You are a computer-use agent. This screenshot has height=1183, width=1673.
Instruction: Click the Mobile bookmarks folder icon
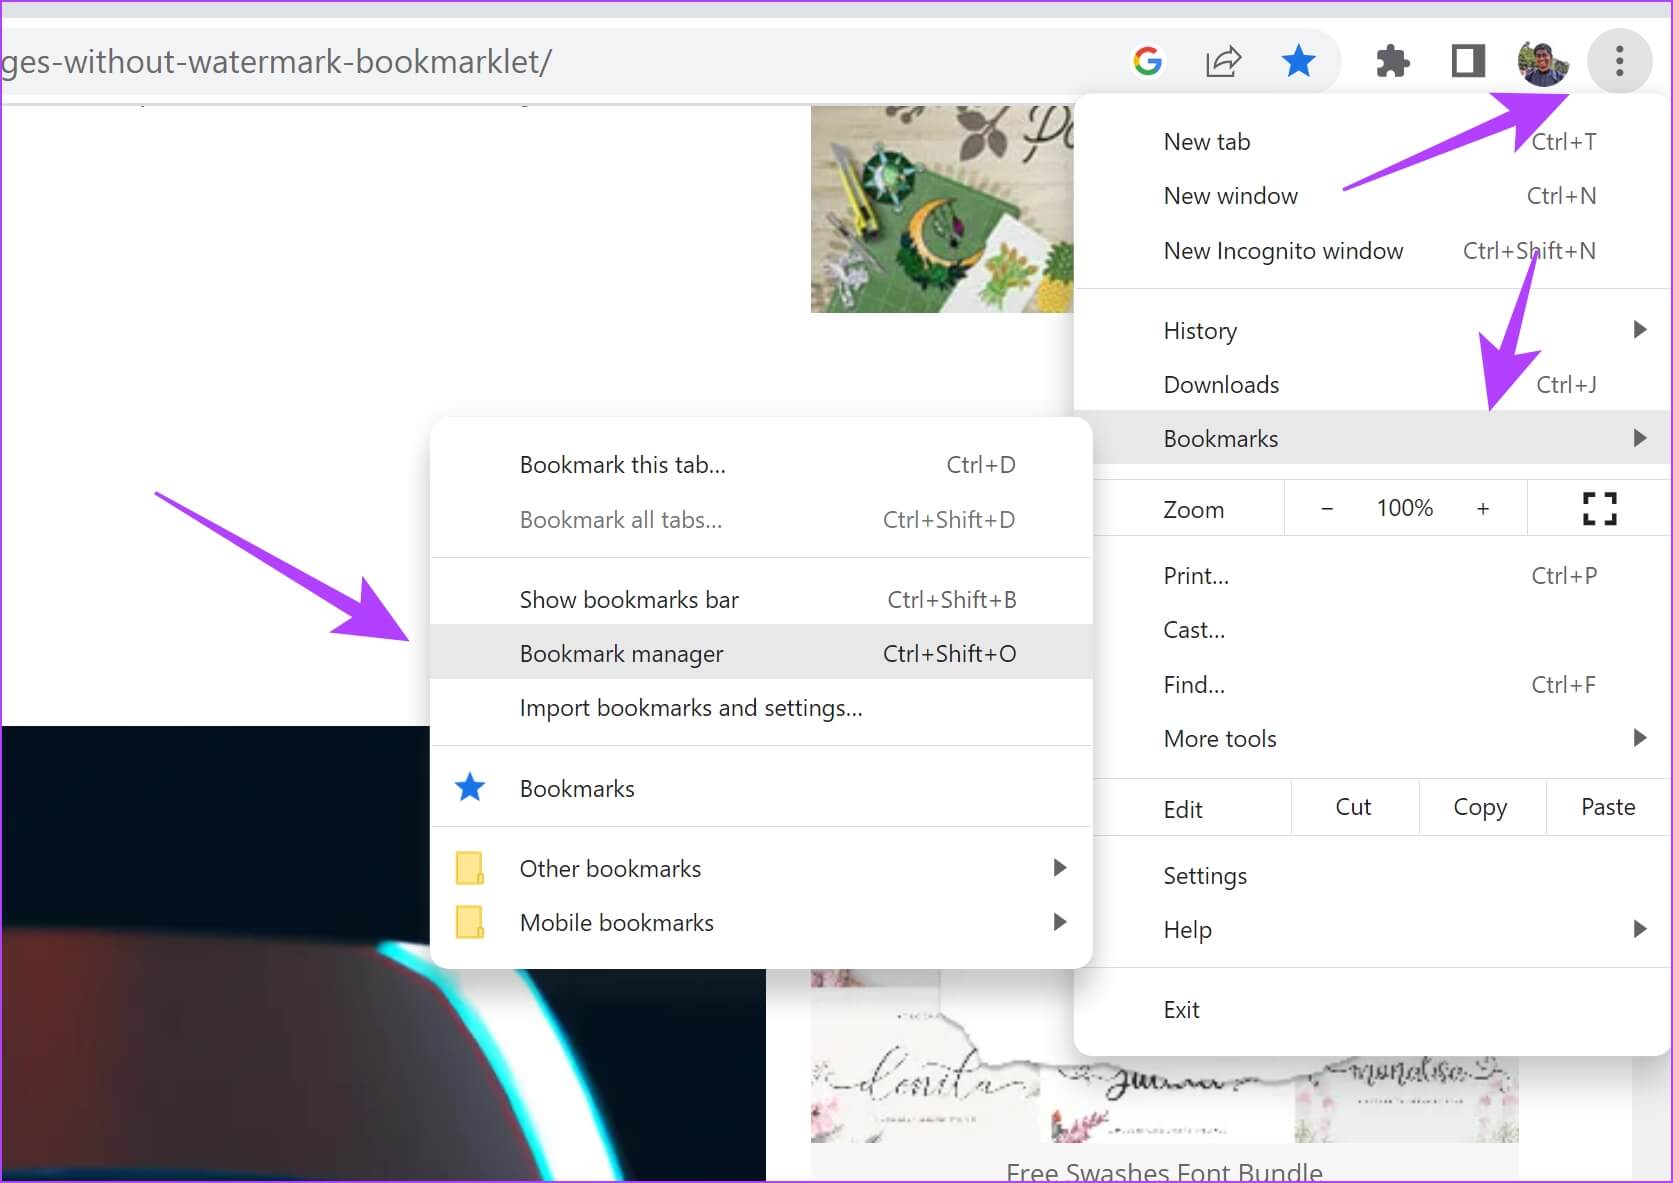coord(470,922)
